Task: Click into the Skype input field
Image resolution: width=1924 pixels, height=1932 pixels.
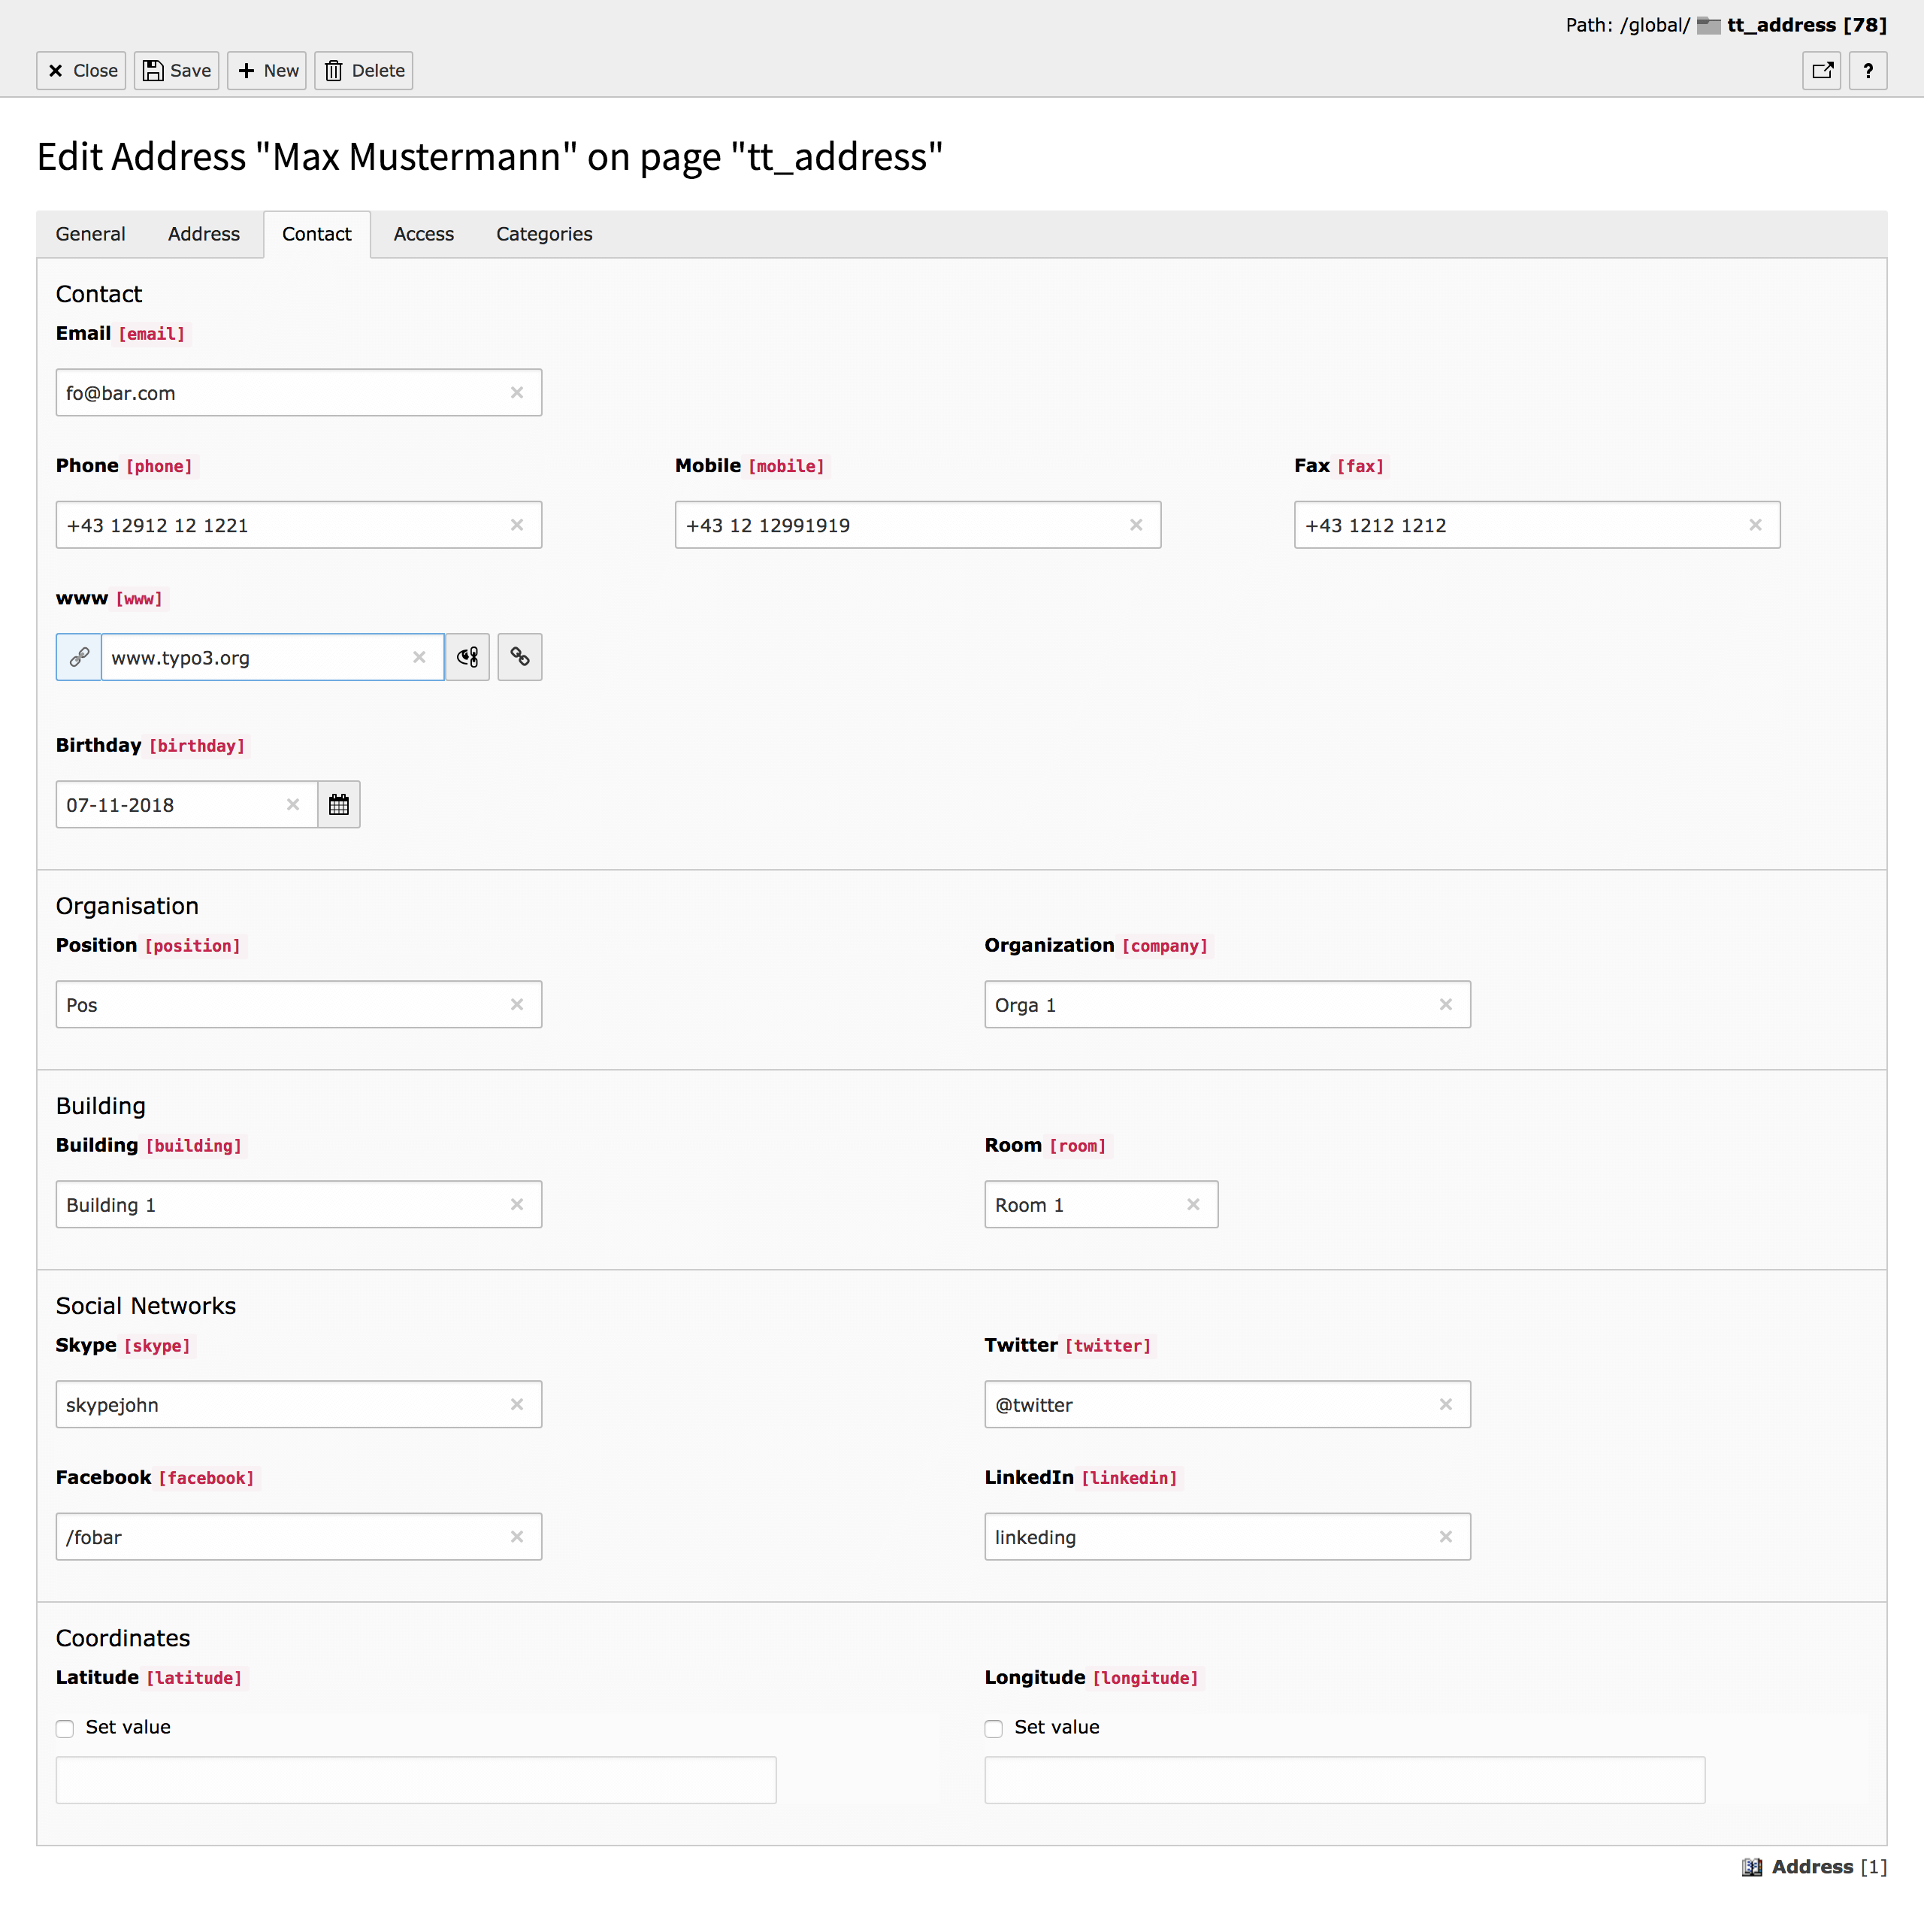Action: [280, 1404]
